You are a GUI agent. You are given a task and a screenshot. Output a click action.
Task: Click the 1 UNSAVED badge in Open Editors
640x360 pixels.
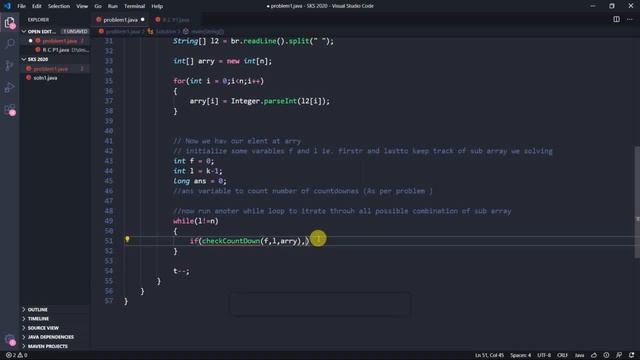(x=75, y=31)
